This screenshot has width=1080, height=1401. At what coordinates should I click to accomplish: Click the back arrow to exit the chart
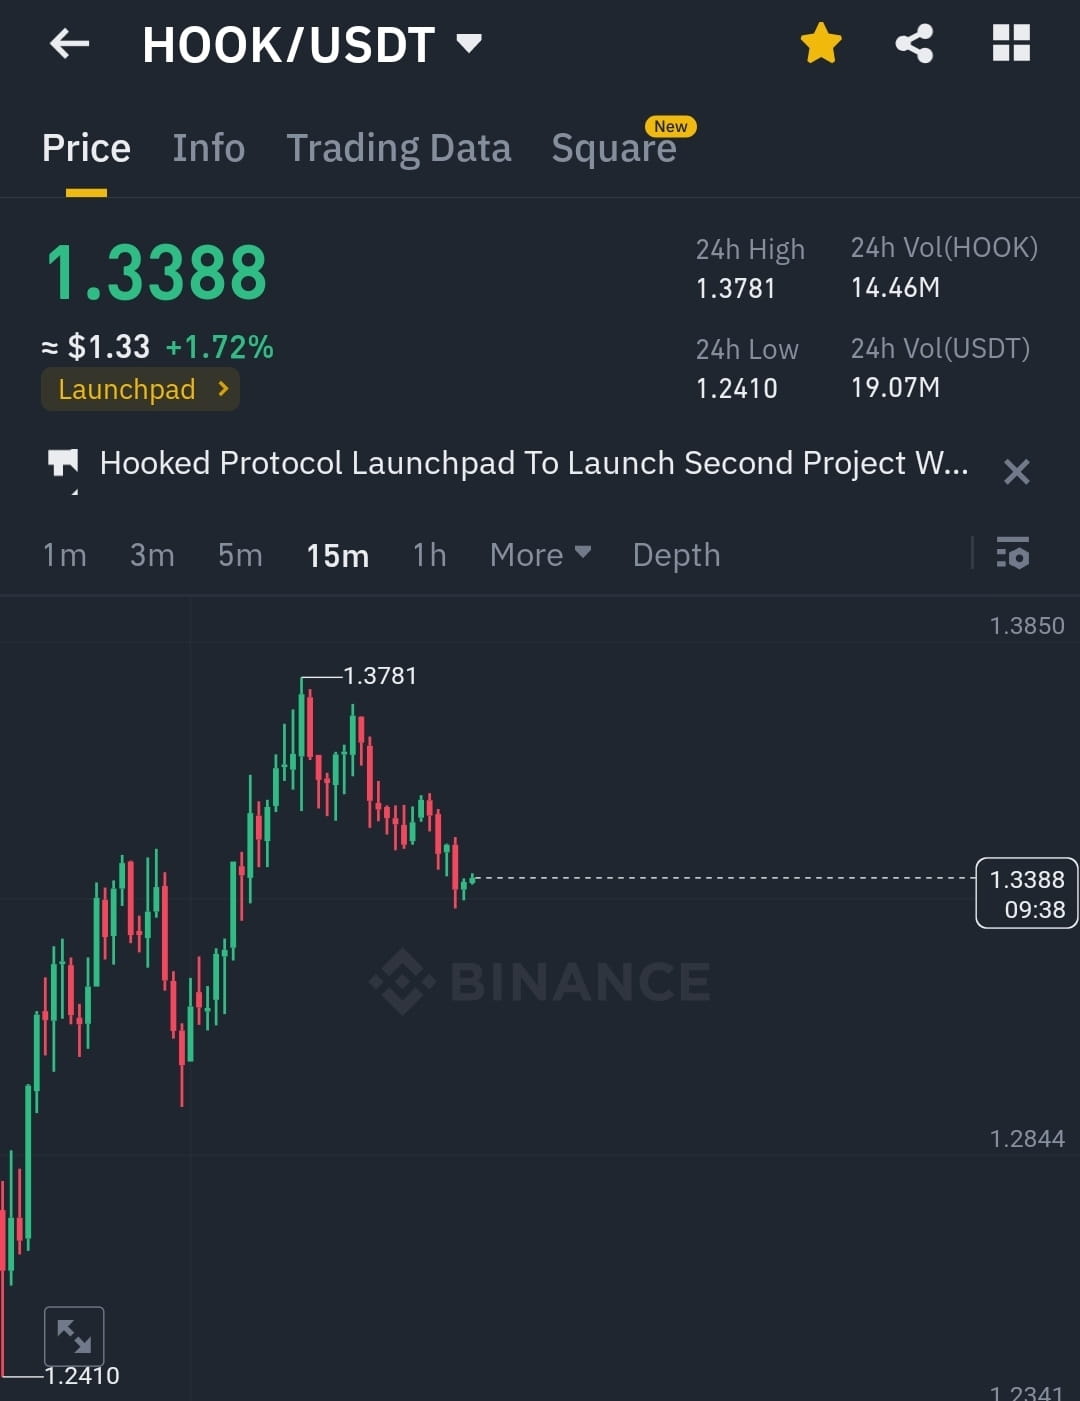point(68,43)
